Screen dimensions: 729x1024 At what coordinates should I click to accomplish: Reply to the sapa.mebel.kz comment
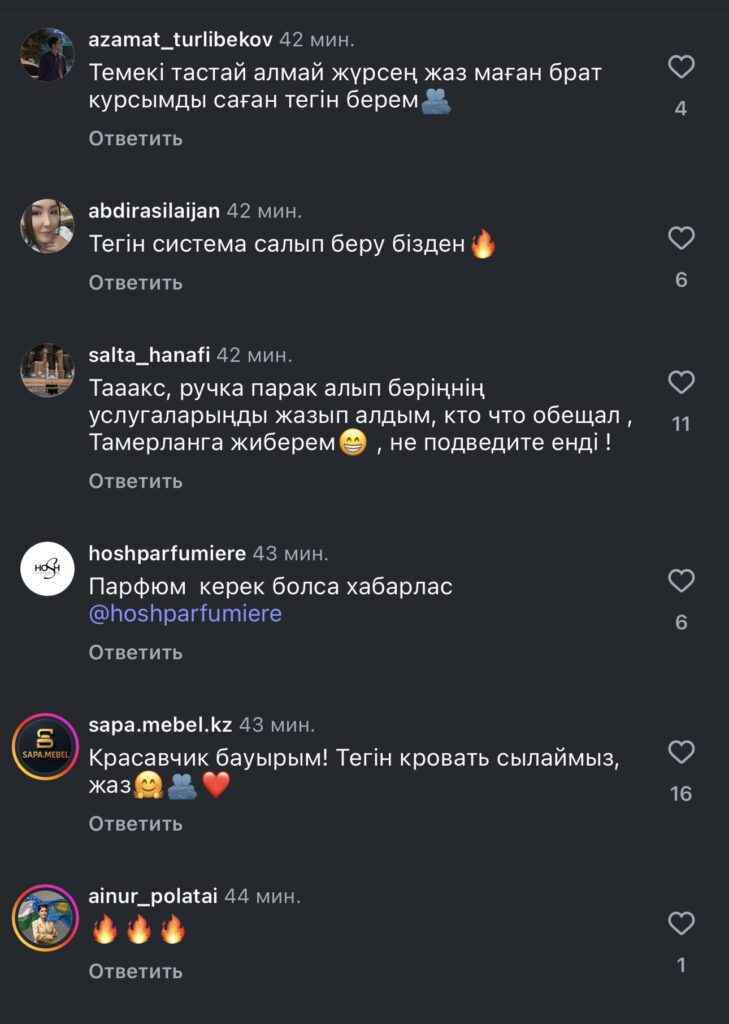pos(135,823)
